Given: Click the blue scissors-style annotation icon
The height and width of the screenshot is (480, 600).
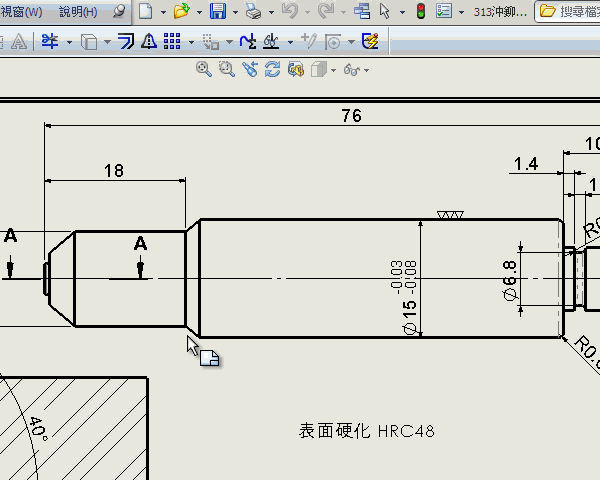Looking at the screenshot, I should [x=50, y=41].
